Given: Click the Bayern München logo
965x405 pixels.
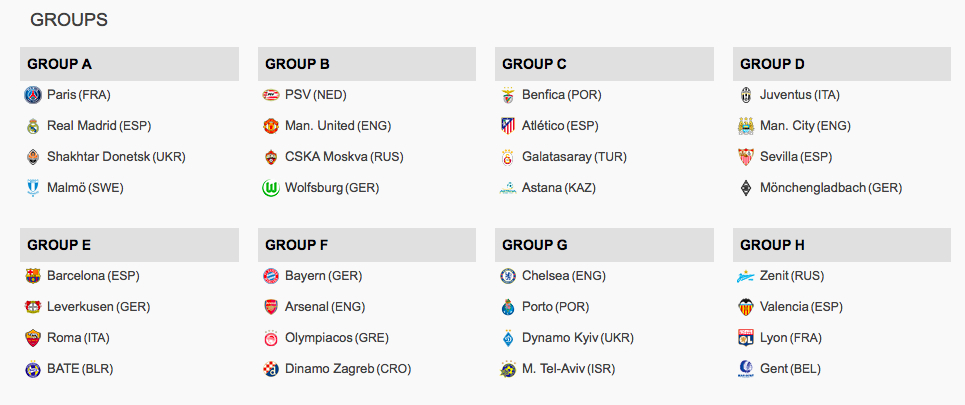Looking at the screenshot, I should point(271,276).
